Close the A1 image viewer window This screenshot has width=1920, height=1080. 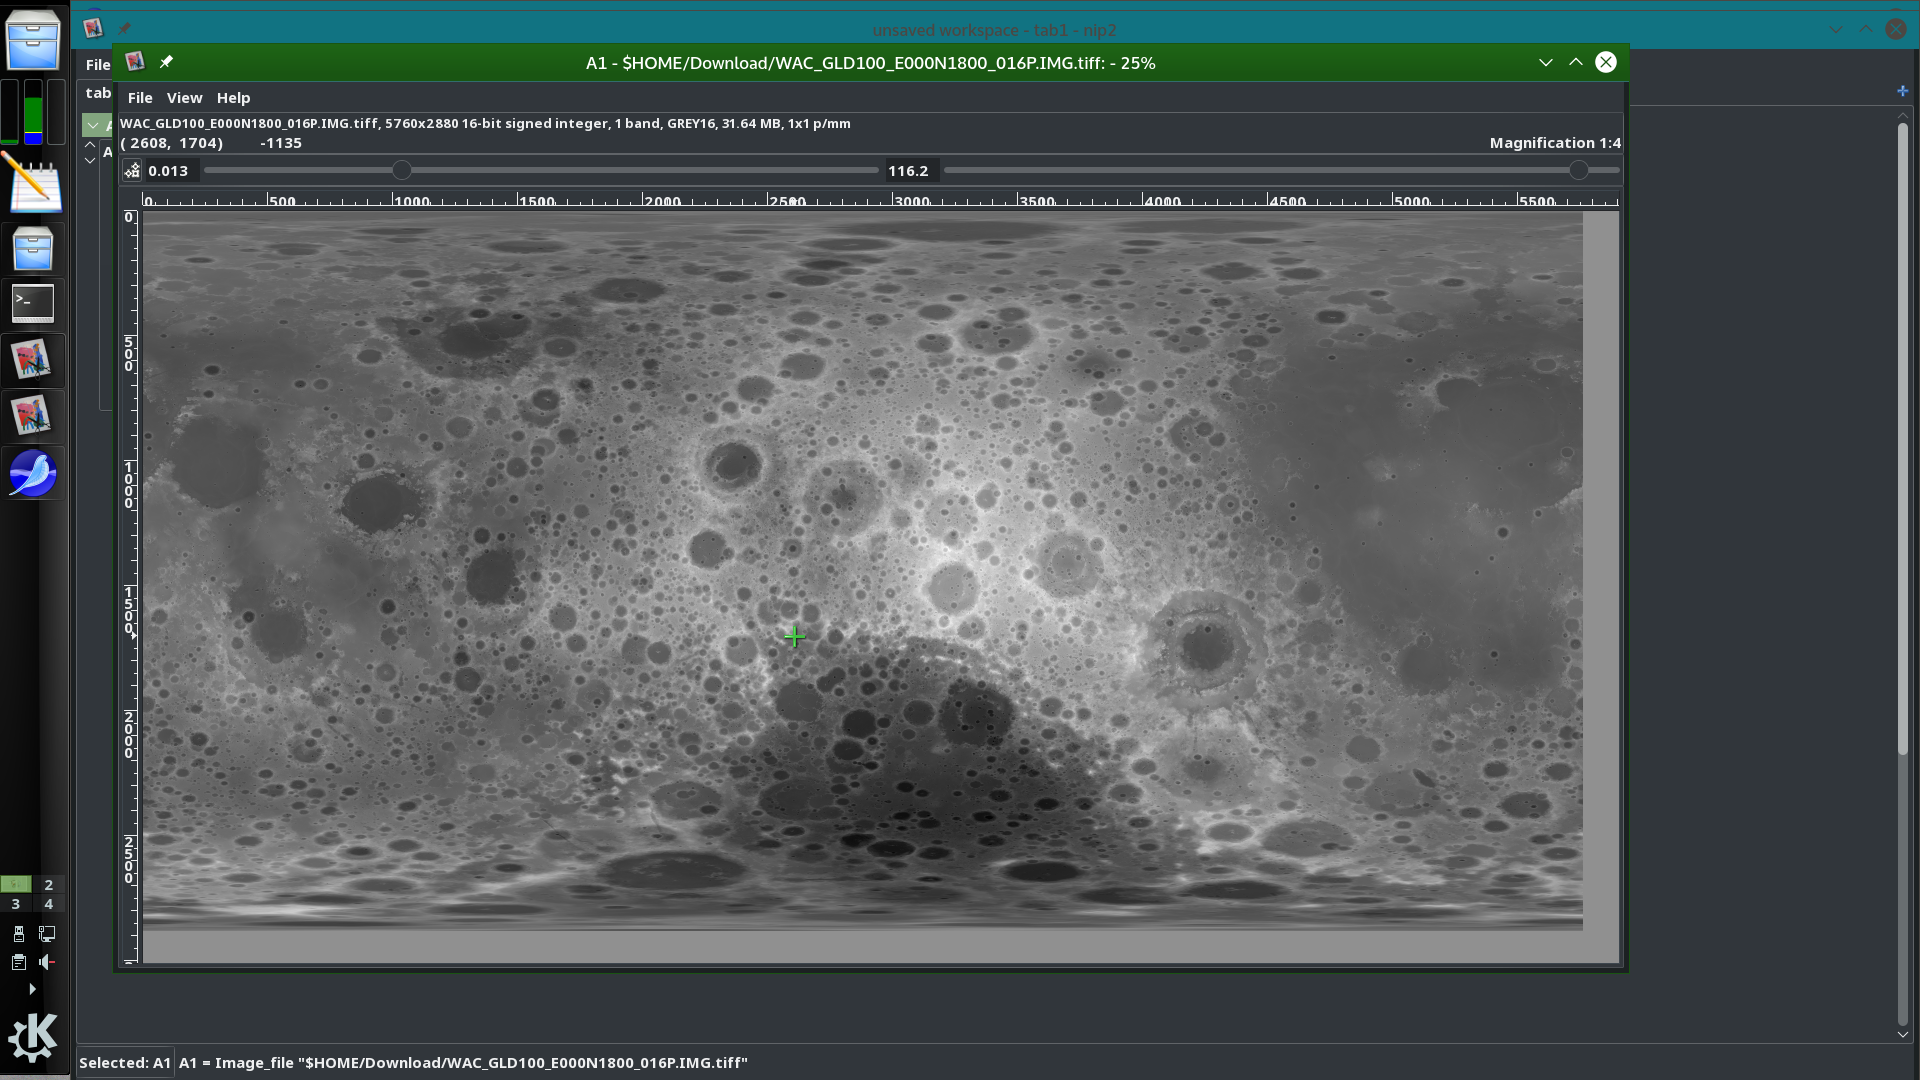click(1606, 62)
